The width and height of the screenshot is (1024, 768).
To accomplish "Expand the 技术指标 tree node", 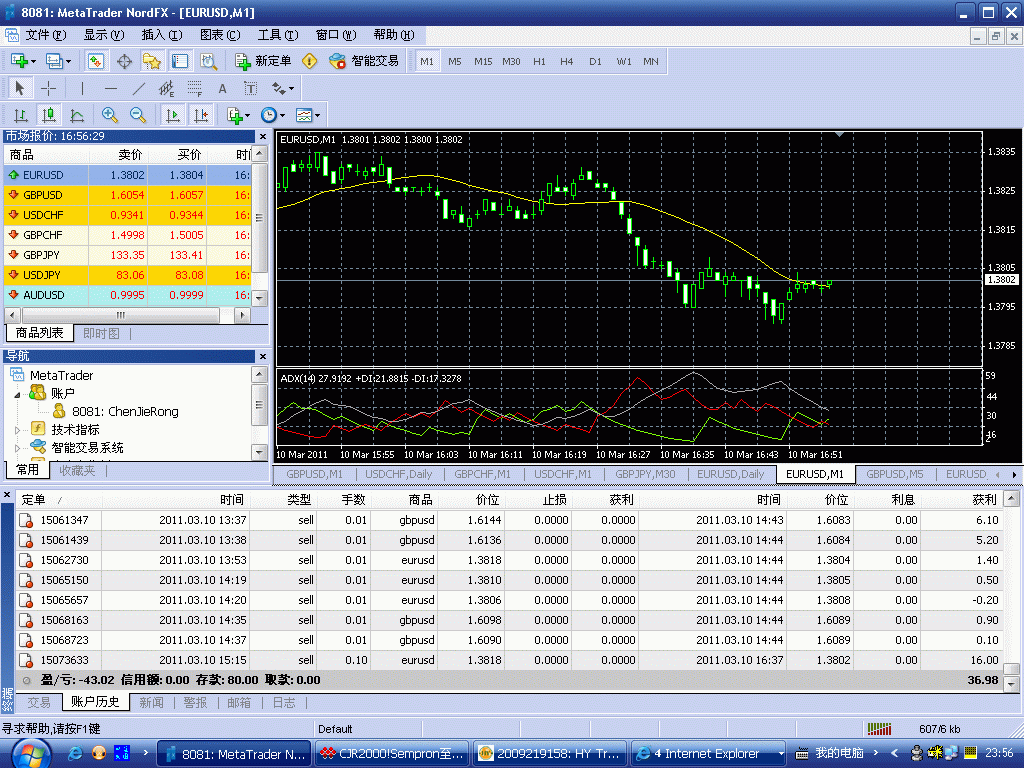I will [17, 429].
